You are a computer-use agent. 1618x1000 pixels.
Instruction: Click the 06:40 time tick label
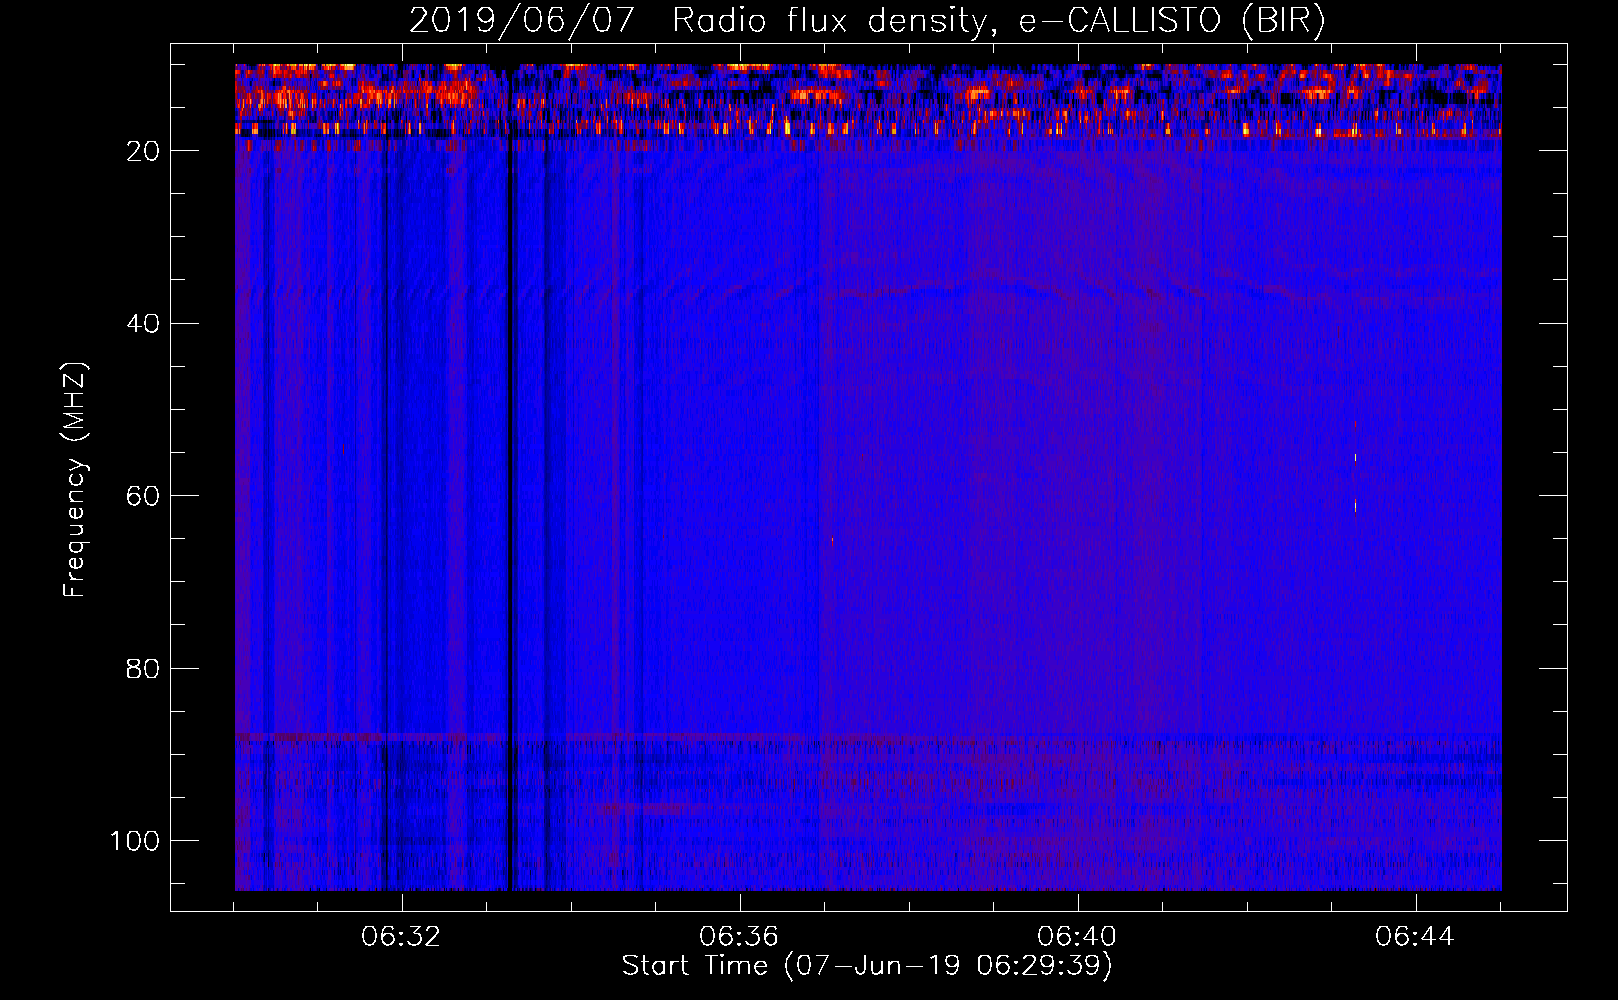(x=1077, y=937)
